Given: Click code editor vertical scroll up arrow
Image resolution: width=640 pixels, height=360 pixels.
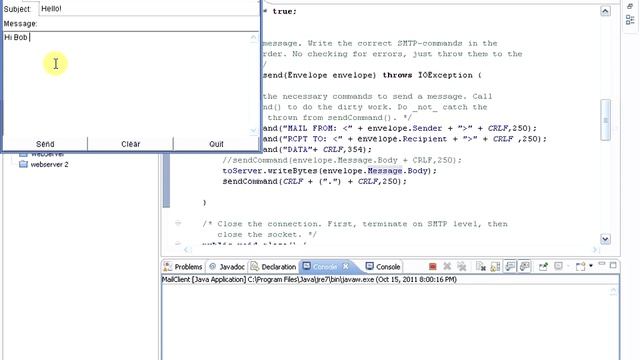Looking at the screenshot, I should (x=605, y=11).
